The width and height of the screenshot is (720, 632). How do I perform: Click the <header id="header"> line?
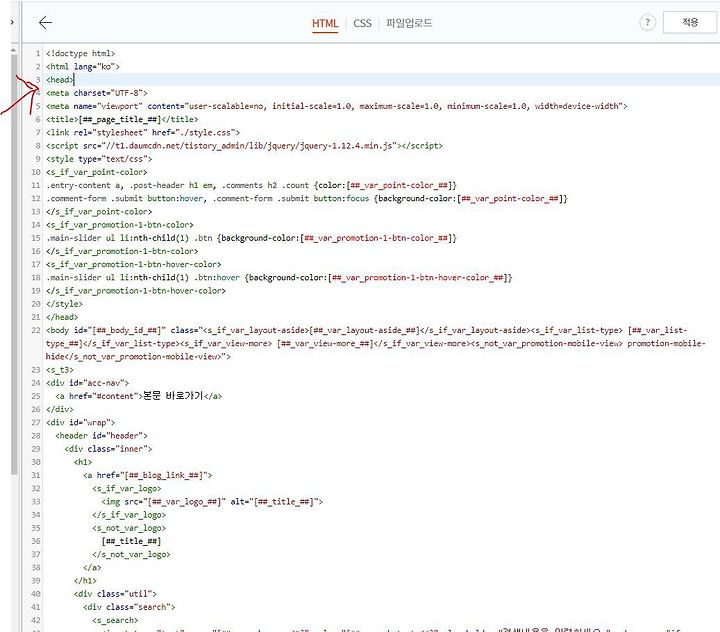(101, 436)
